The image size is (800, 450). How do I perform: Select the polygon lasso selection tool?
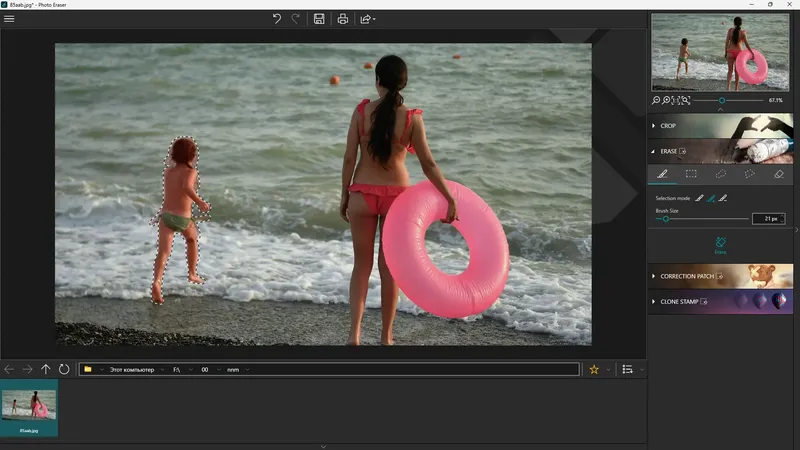pos(749,174)
